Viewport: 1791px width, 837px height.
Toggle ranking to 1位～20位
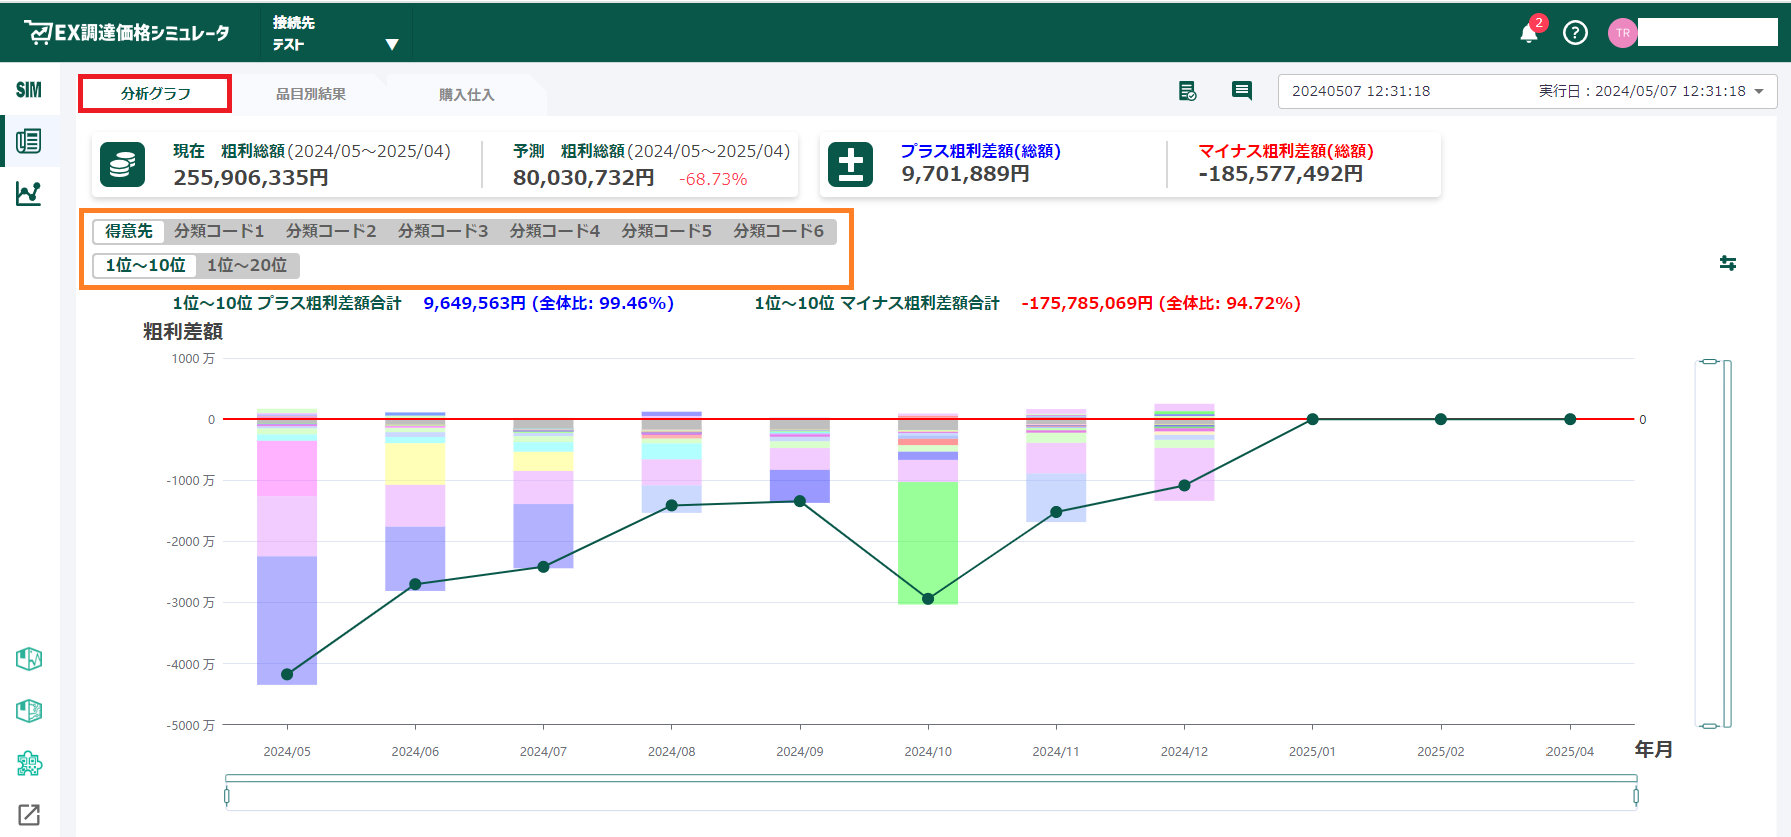pos(247,265)
